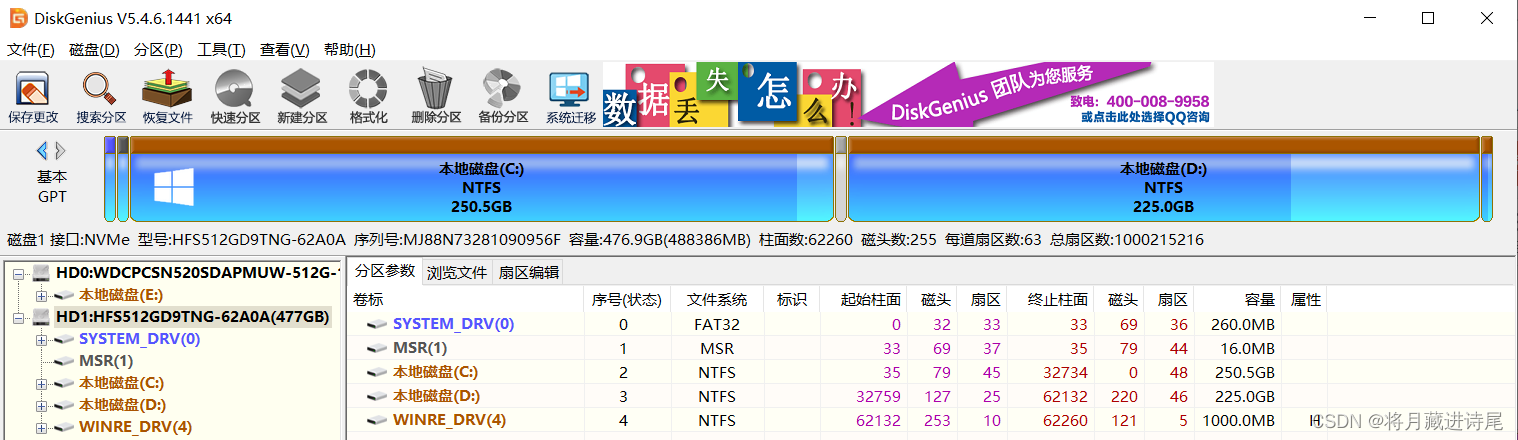Expand the 本地磁盘(C:) tree node
Screen dimensions: 1518x440
40,383
